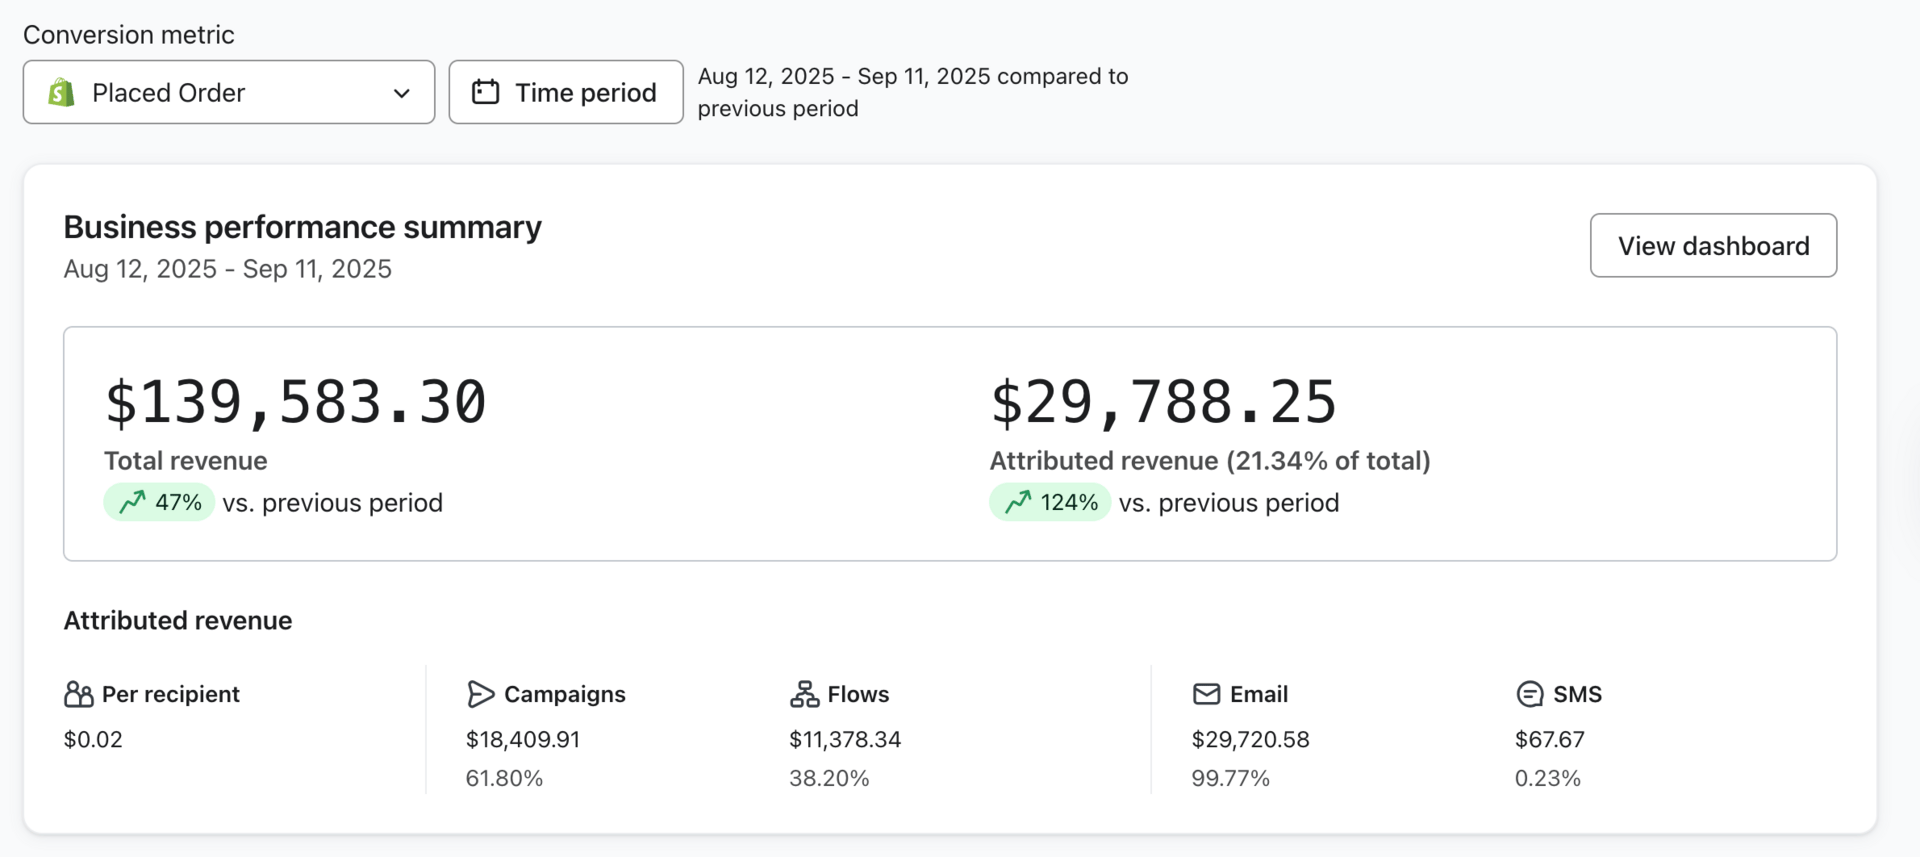1920x857 pixels.
Task: Click the Campaigns paper-plane icon
Action: (x=480, y=694)
